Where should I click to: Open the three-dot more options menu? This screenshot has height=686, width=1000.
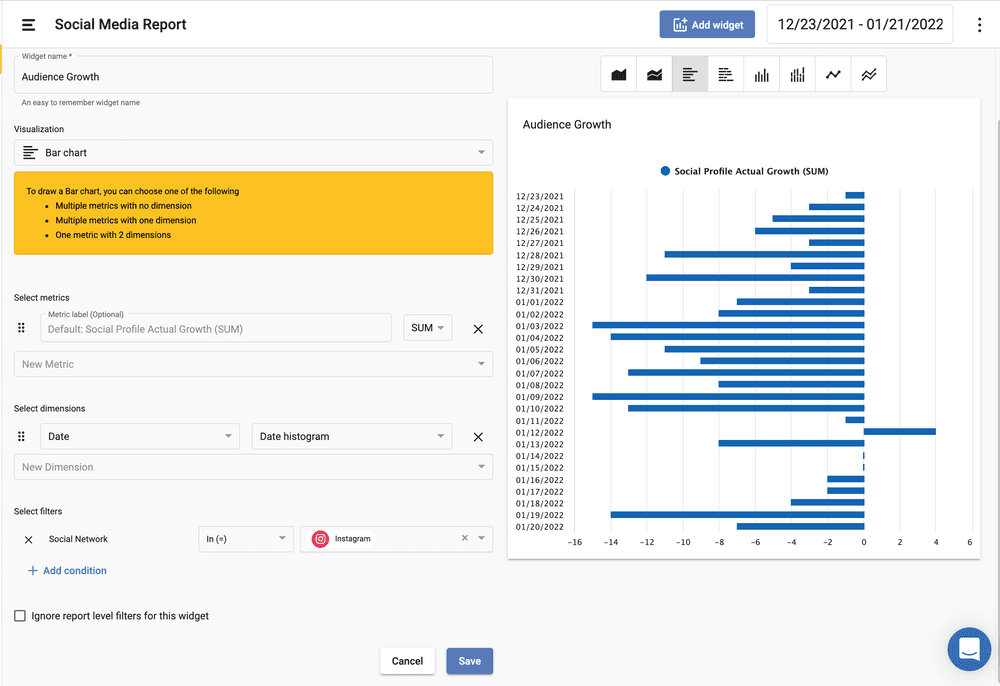point(979,25)
